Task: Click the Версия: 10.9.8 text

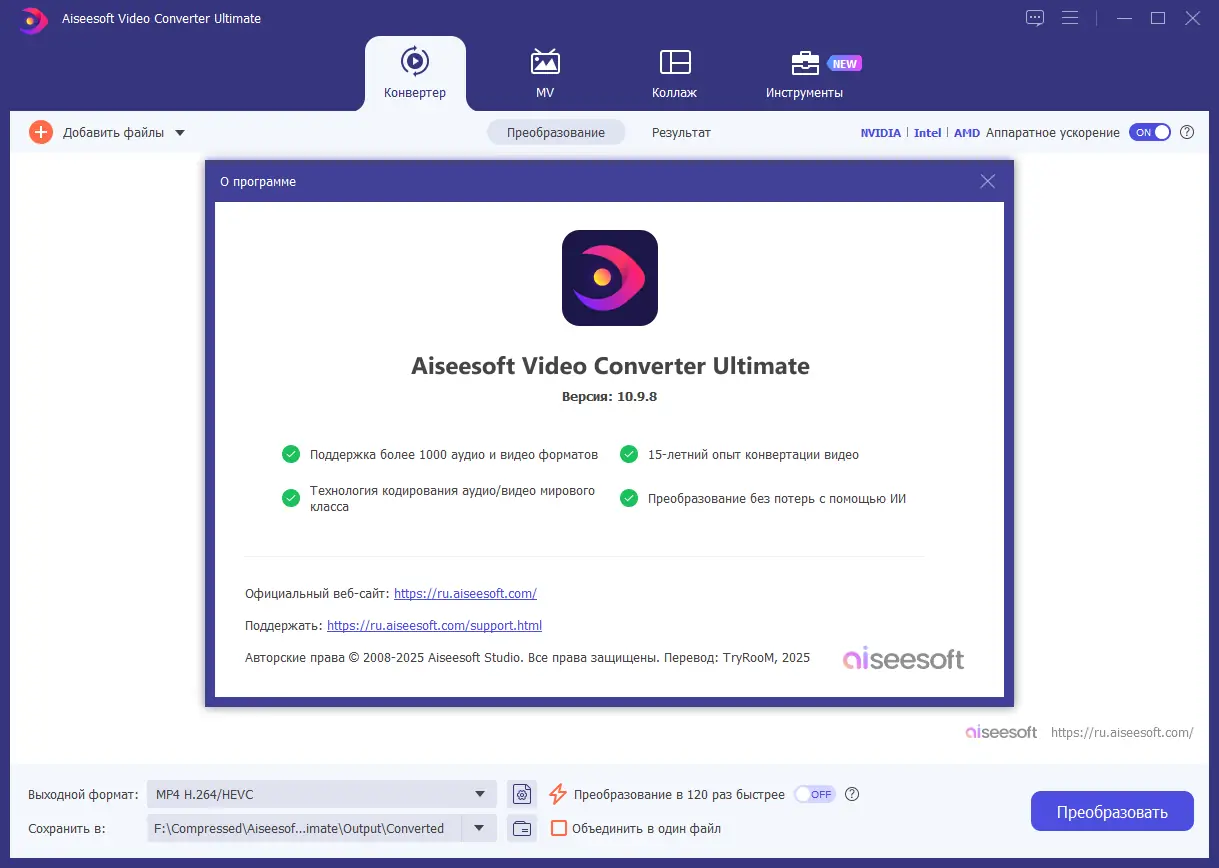Action: pyautogui.click(x=610, y=396)
